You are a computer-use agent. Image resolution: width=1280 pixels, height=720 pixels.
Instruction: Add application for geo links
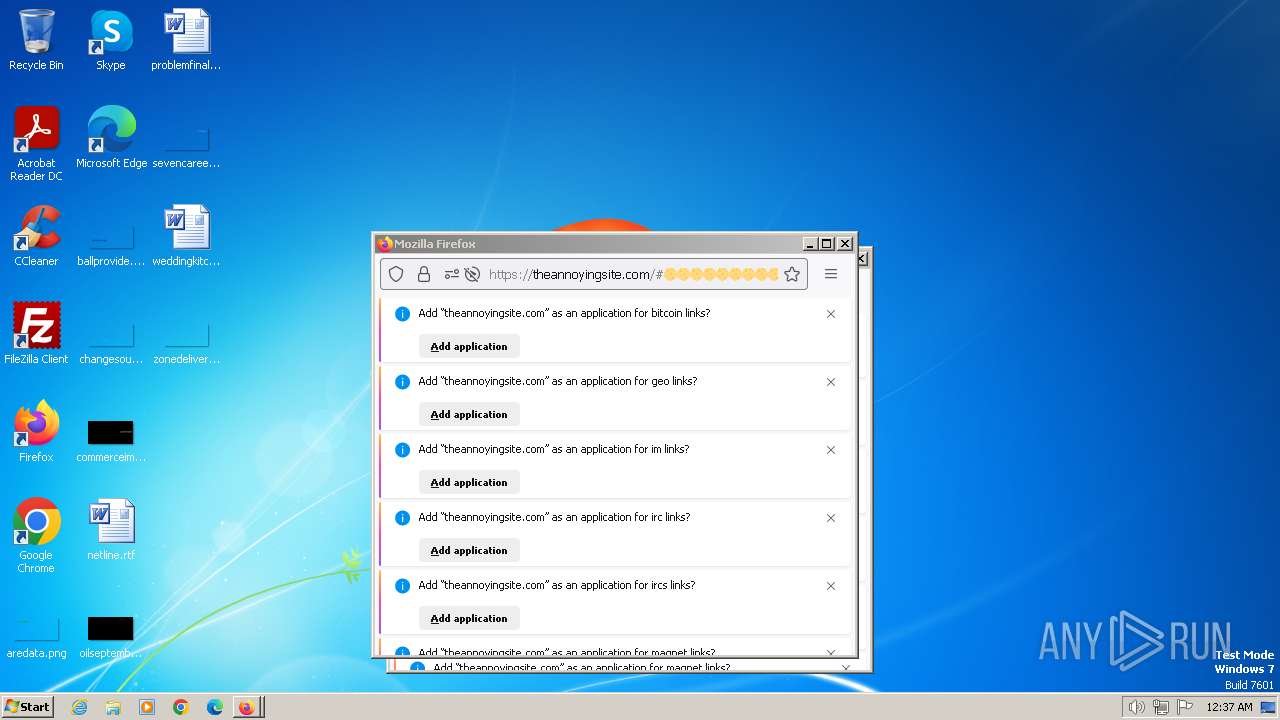[x=469, y=414]
